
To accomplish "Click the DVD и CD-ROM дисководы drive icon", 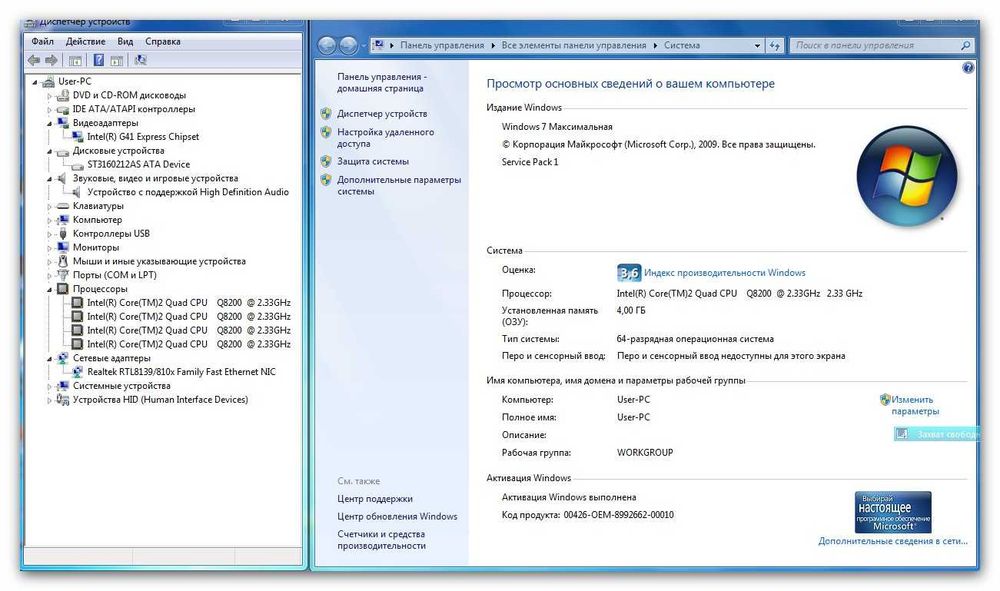I will pos(62,96).
